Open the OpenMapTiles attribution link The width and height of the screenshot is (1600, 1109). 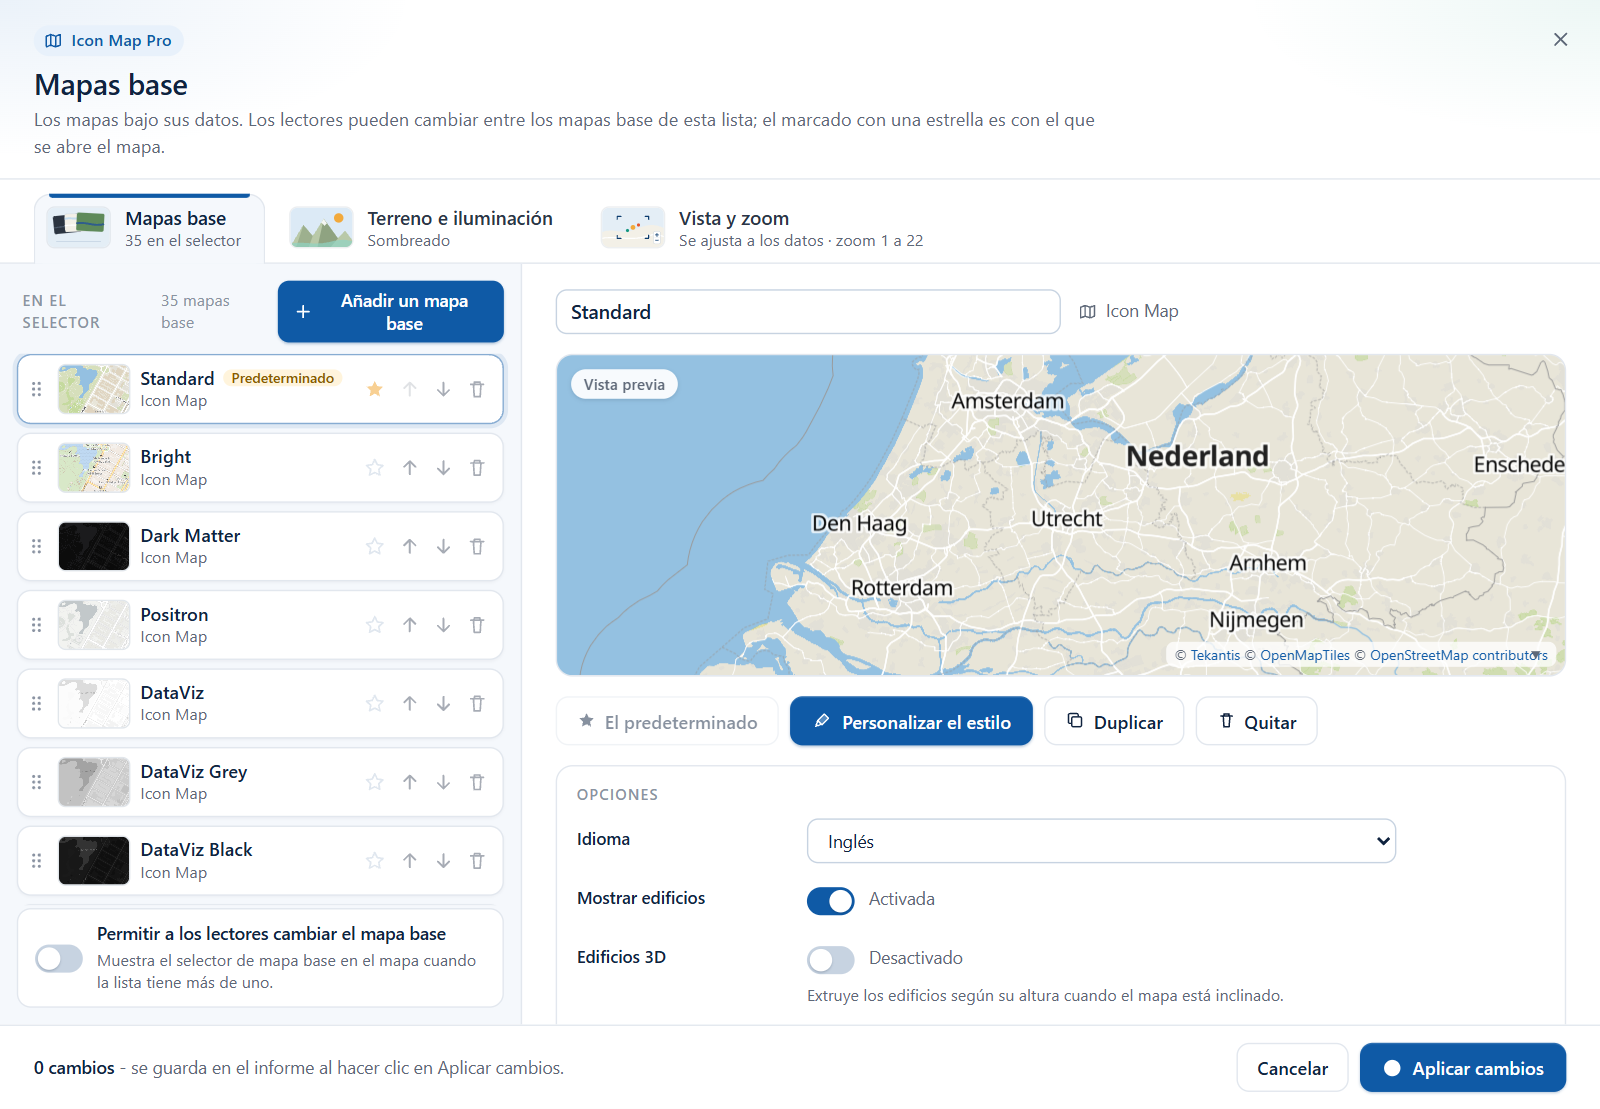(x=1305, y=655)
